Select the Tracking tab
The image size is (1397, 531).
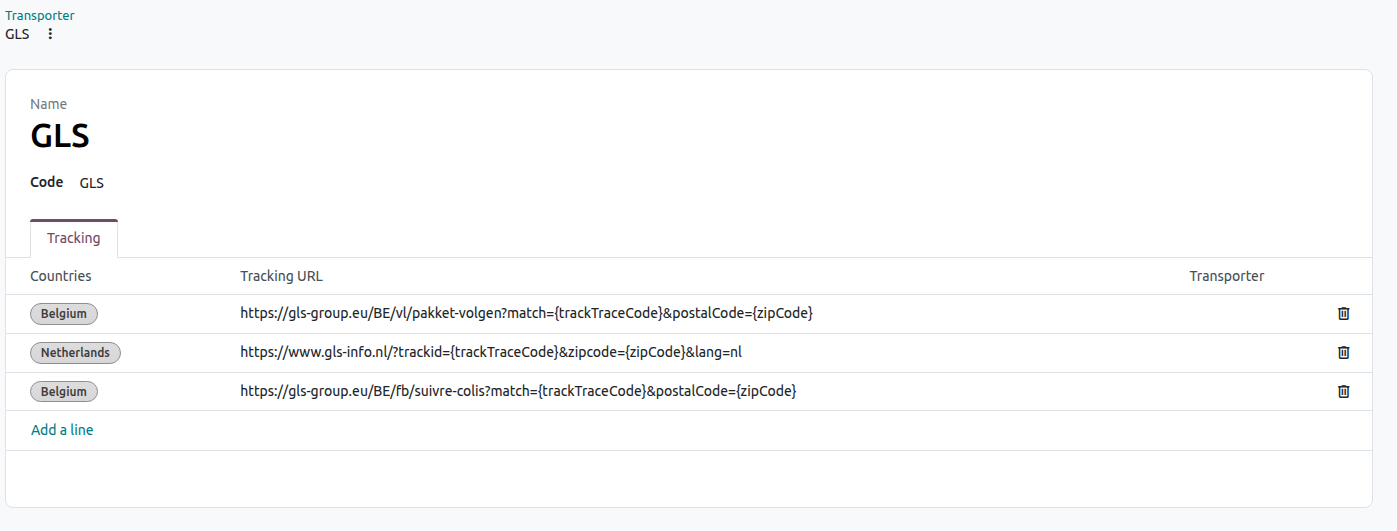click(x=74, y=238)
